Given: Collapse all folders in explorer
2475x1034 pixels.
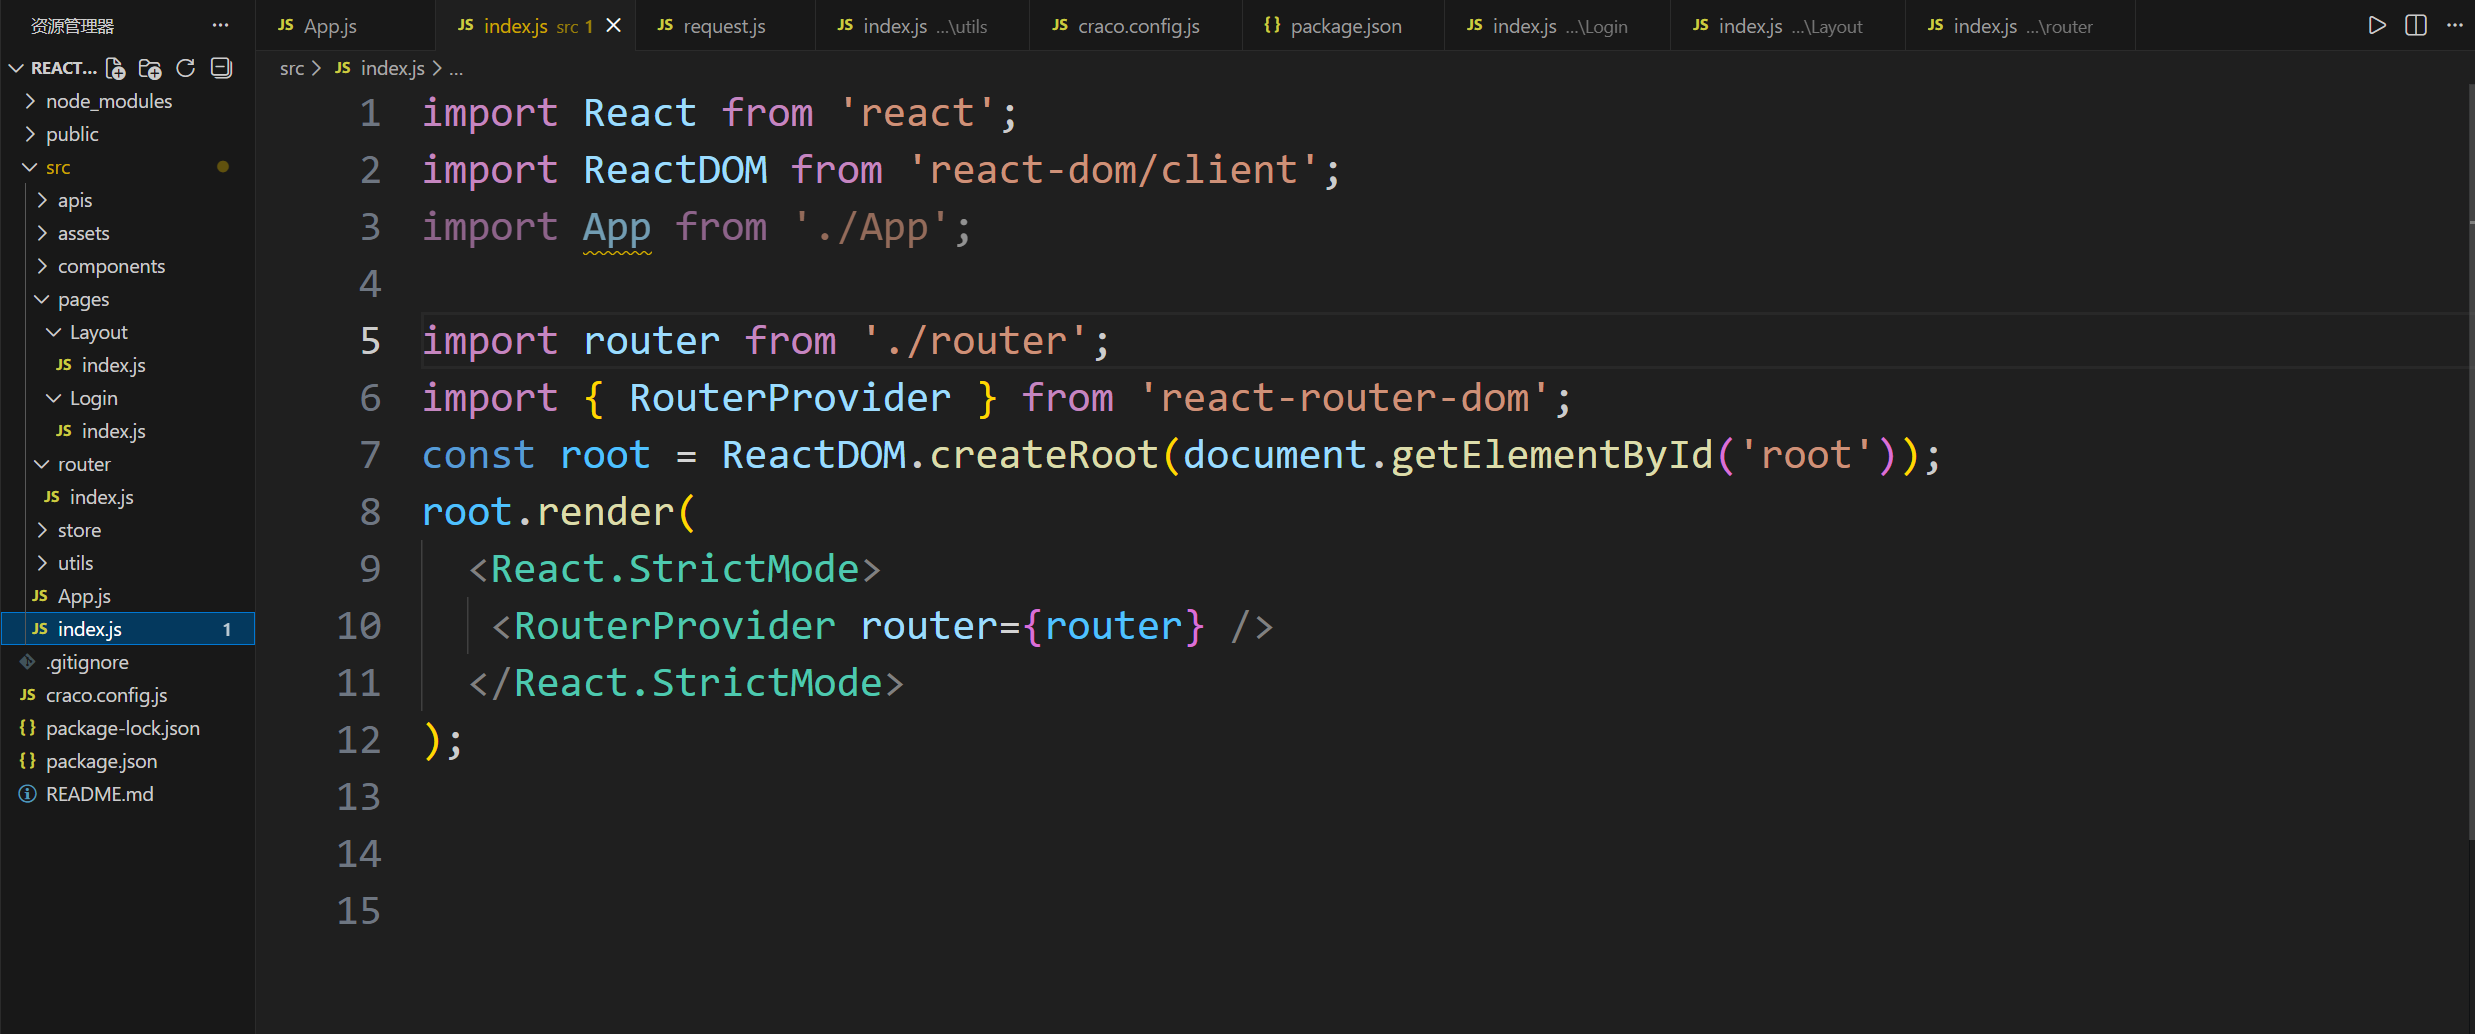Looking at the screenshot, I should [x=221, y=68].
